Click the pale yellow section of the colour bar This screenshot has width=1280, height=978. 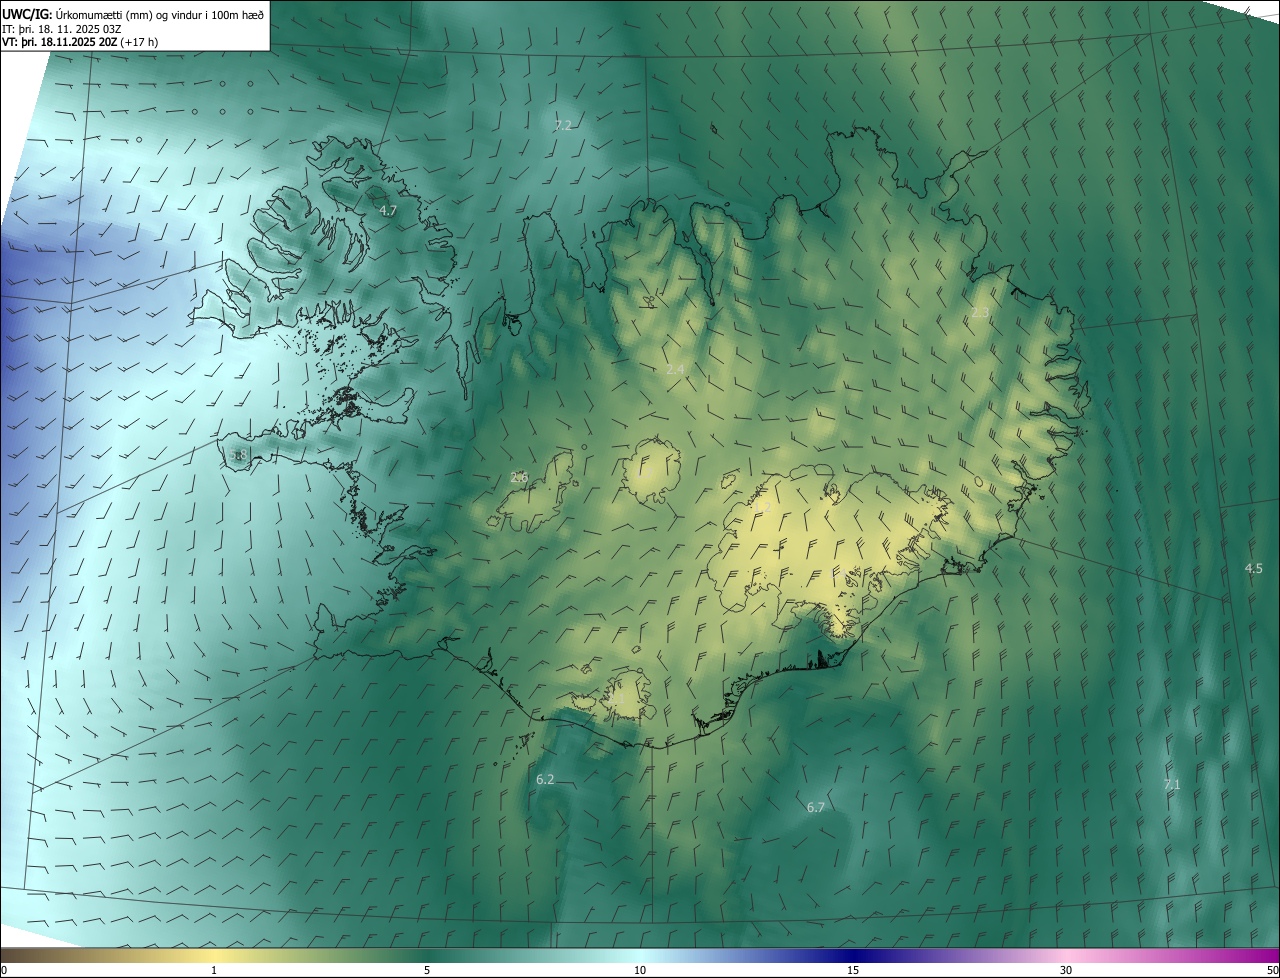[x=214, y=956]
